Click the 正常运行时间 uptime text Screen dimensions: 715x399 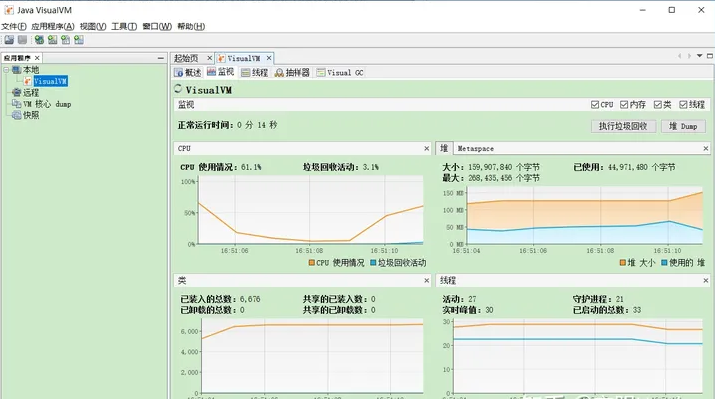(228, 125)
